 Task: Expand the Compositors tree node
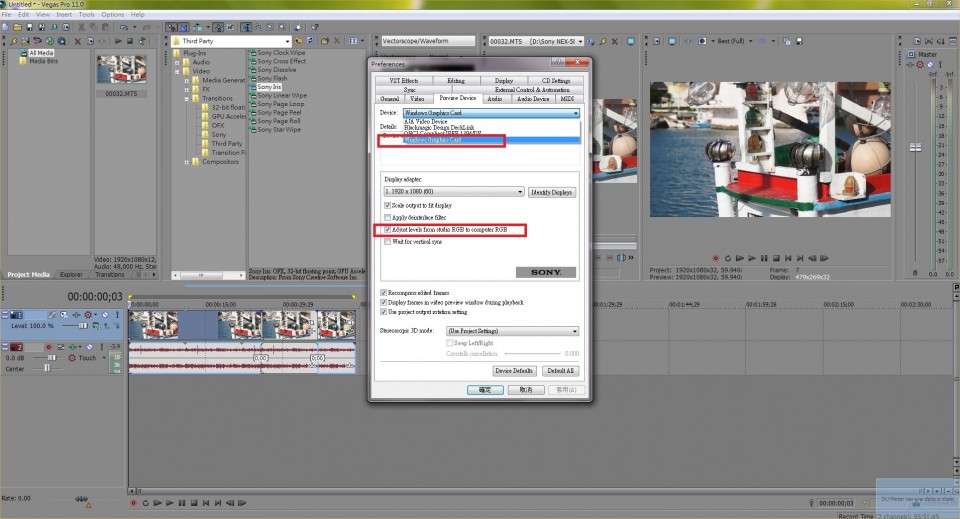pos(186,161)
